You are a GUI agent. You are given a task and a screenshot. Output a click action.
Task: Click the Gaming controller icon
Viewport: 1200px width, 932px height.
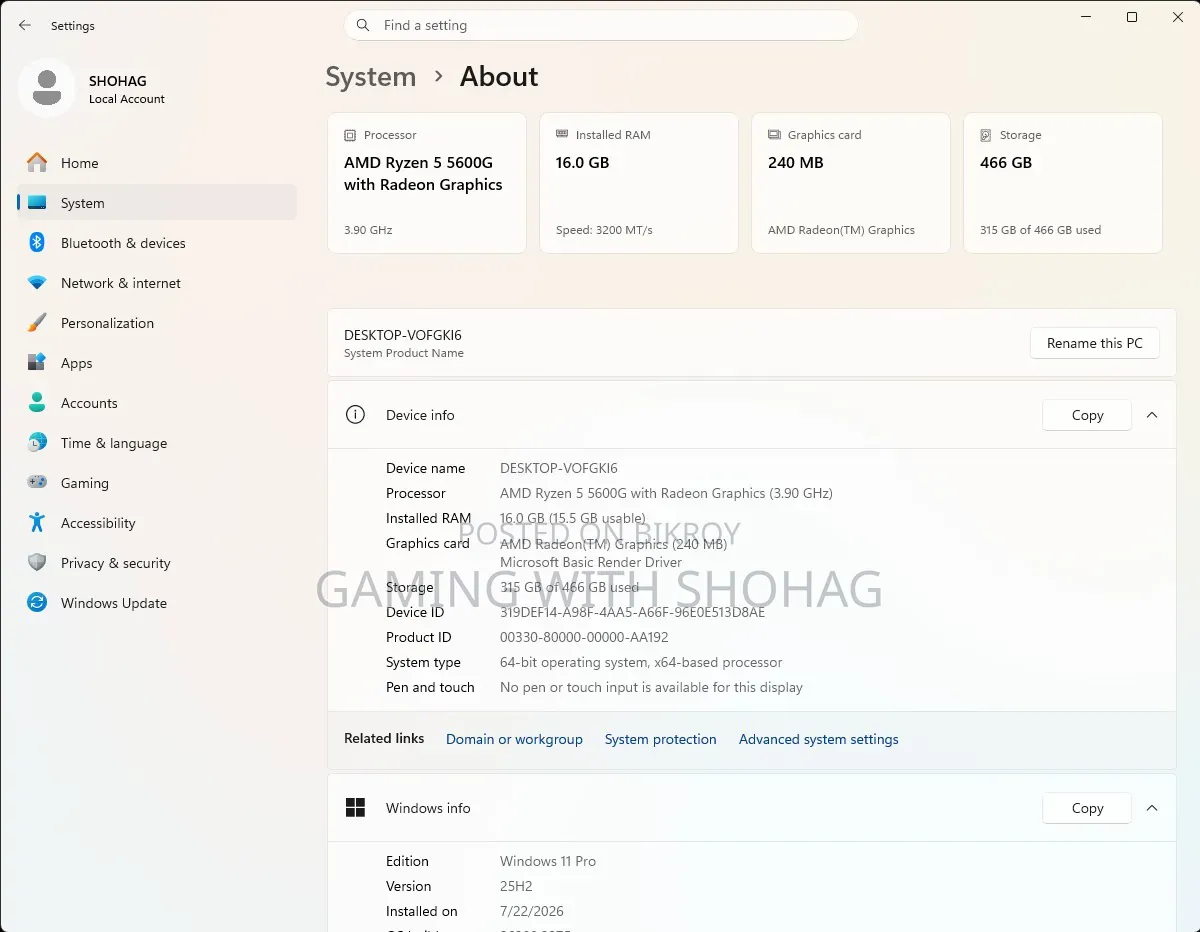click(37, 482)
